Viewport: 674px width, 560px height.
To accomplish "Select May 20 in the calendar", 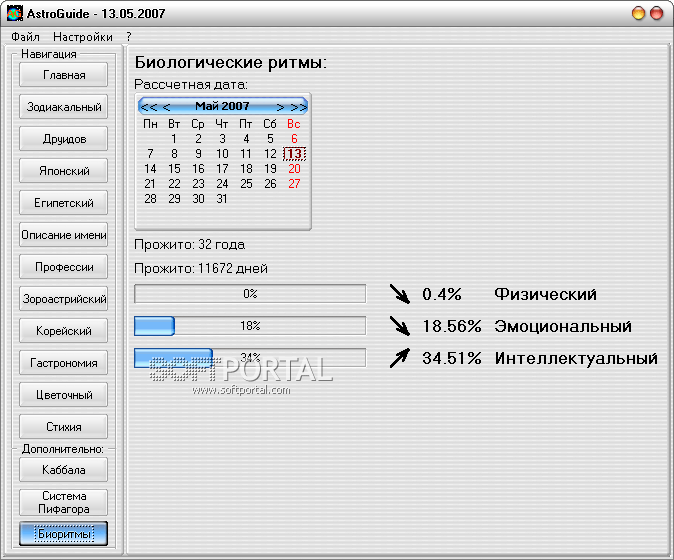I will click(x=294, y=169).
